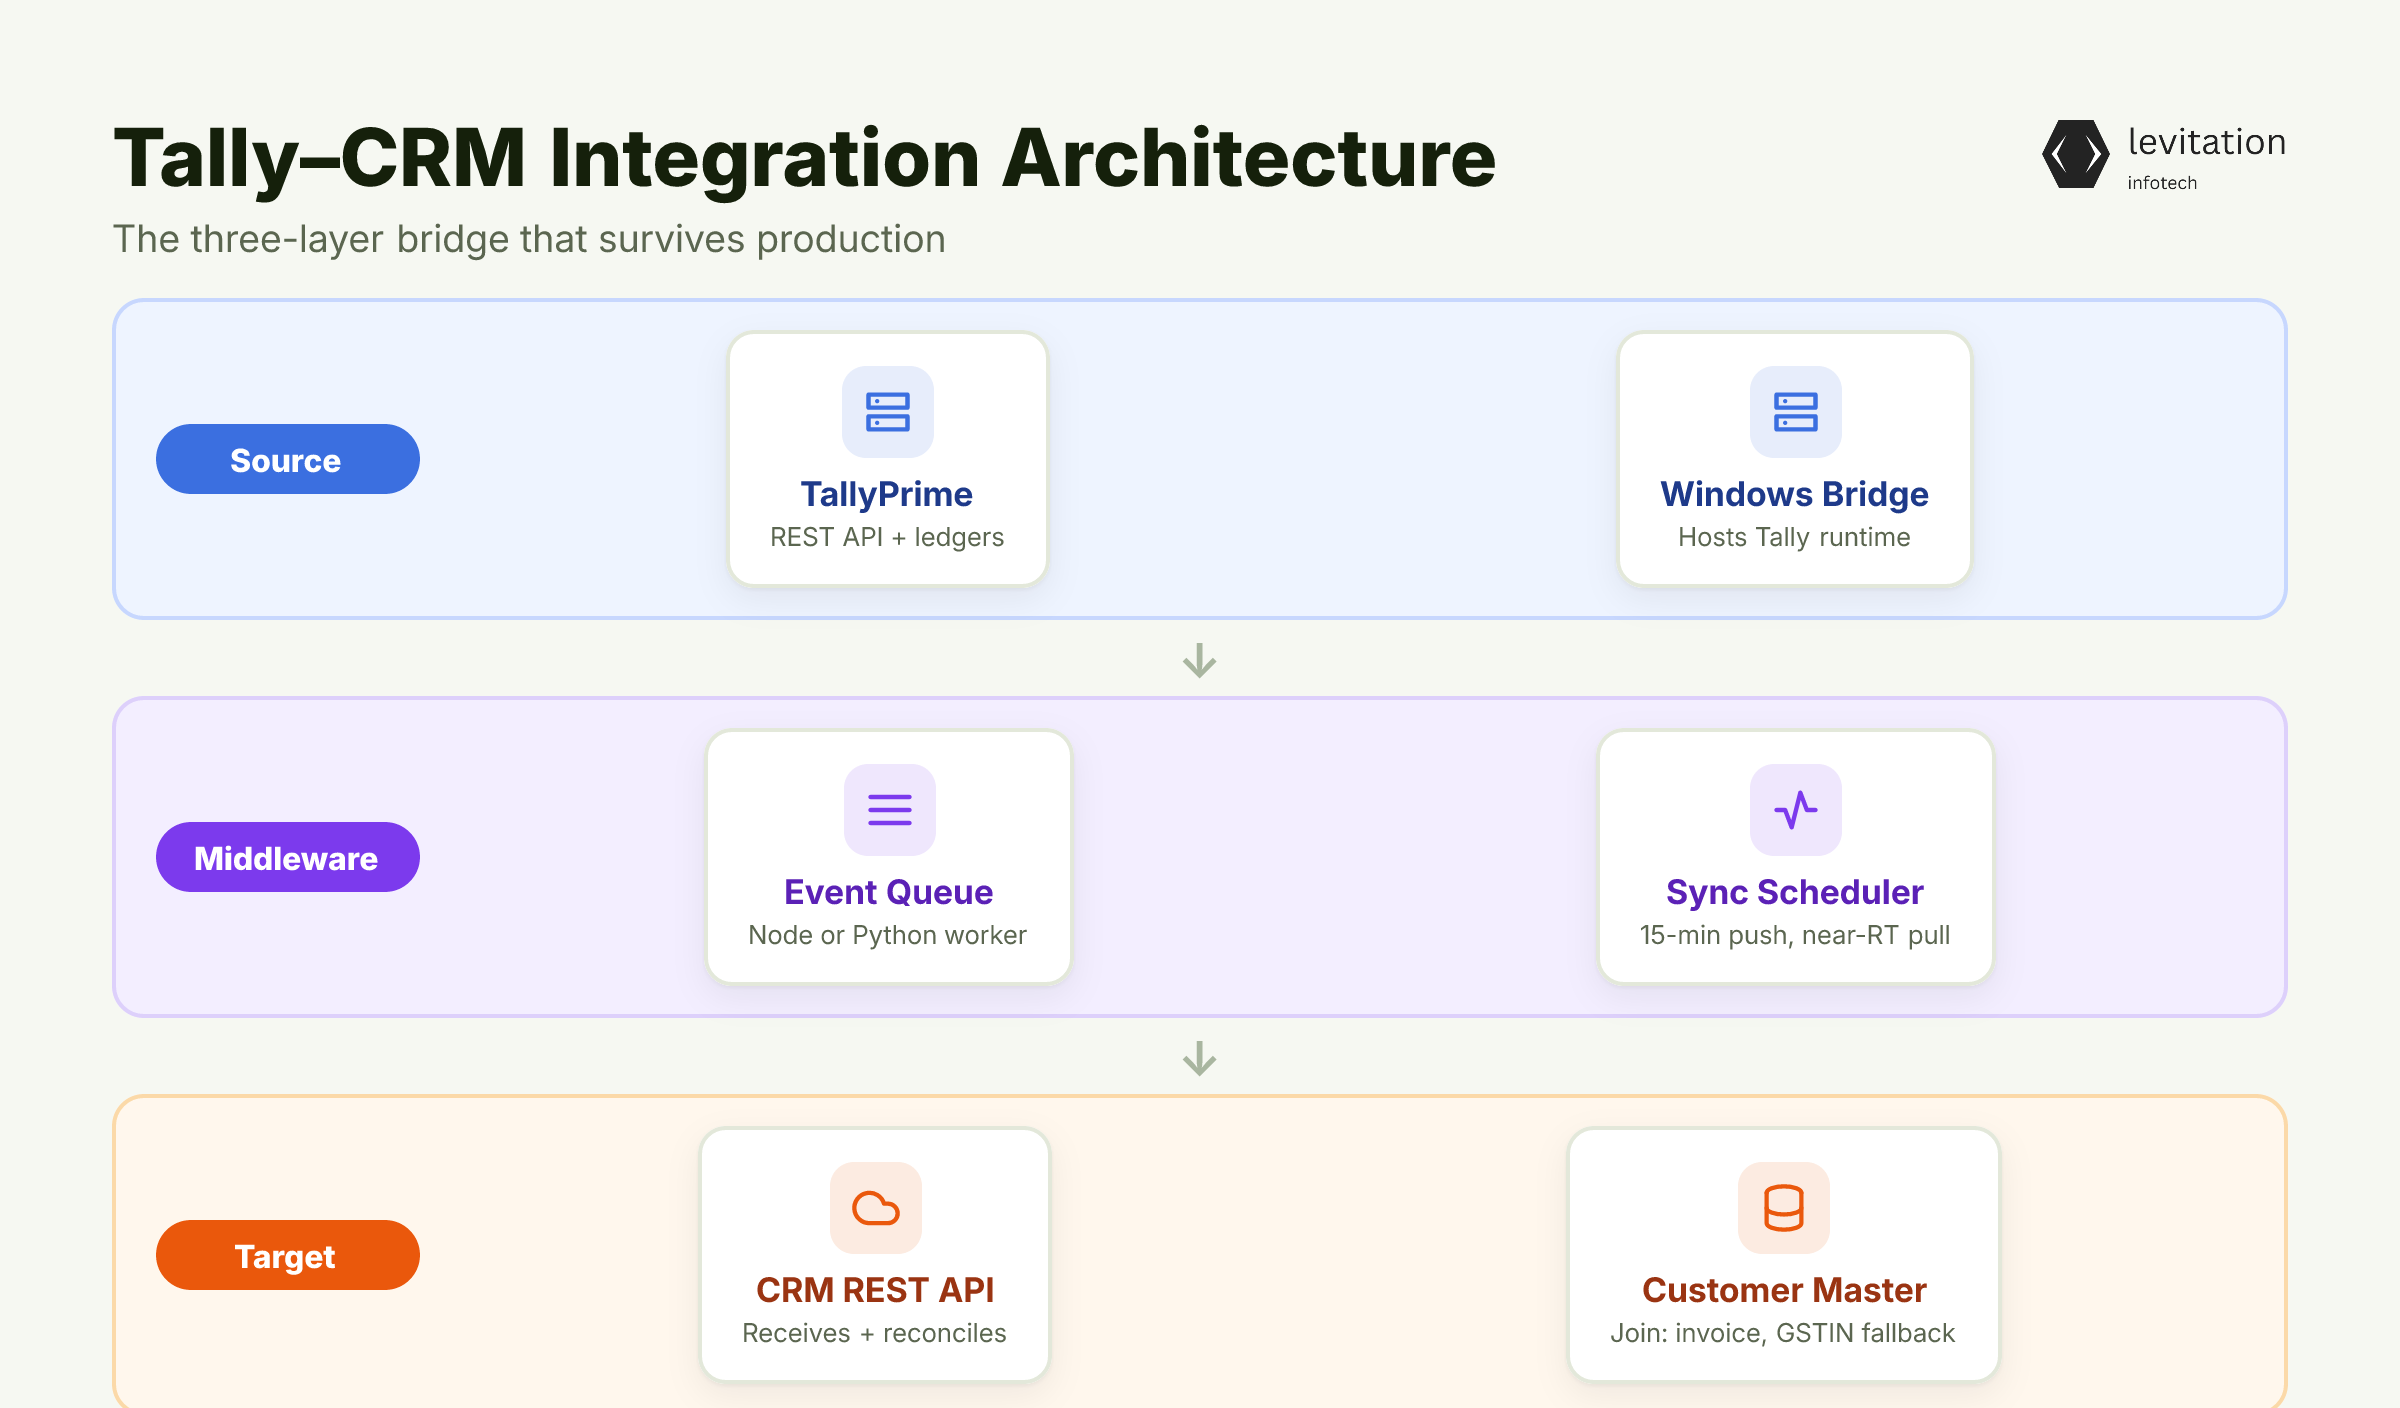Screen dimensions: 2400x1408
Task: Click the 'Node or Python worker' text
Action: tap(888, 936)
